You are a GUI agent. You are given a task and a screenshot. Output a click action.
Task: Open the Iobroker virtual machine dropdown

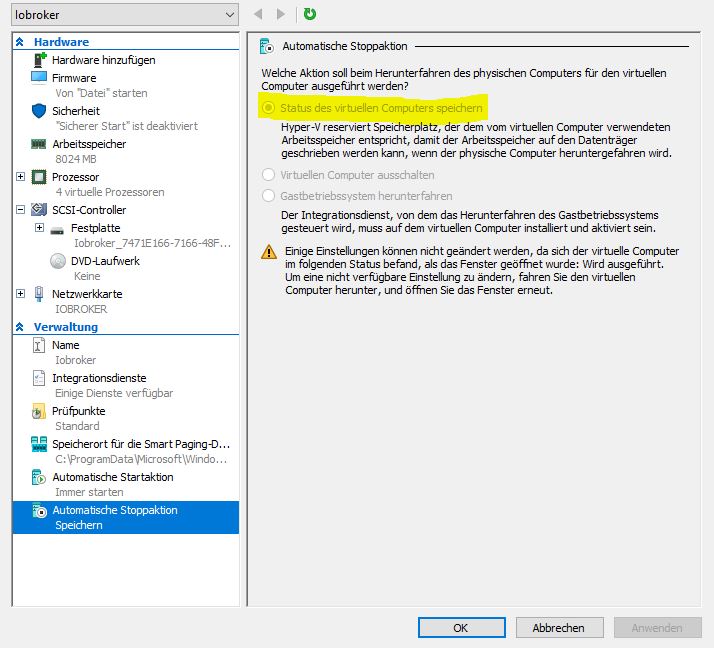[x=125, y=15]
